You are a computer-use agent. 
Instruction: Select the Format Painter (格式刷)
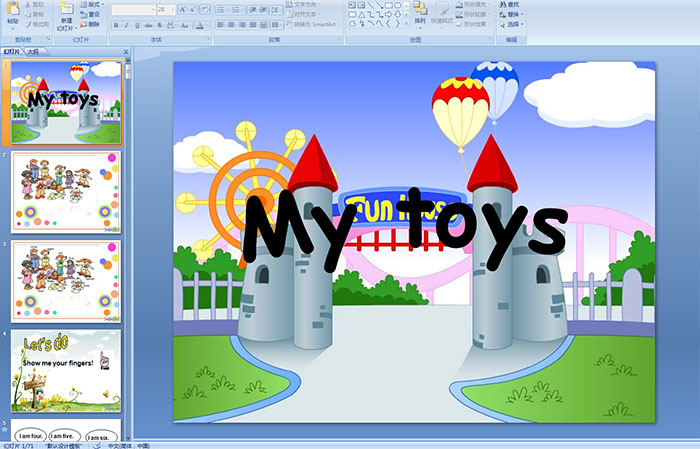click(37, 24)
